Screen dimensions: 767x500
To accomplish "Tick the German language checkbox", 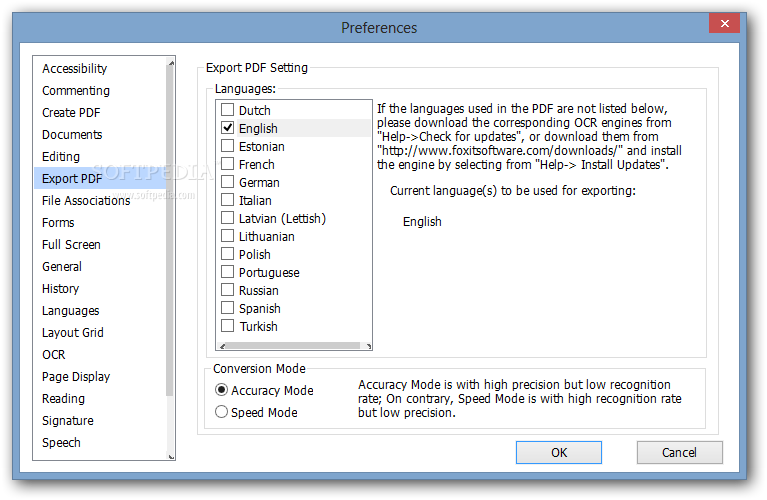I will pyautogui.click(x=228, y=182).
